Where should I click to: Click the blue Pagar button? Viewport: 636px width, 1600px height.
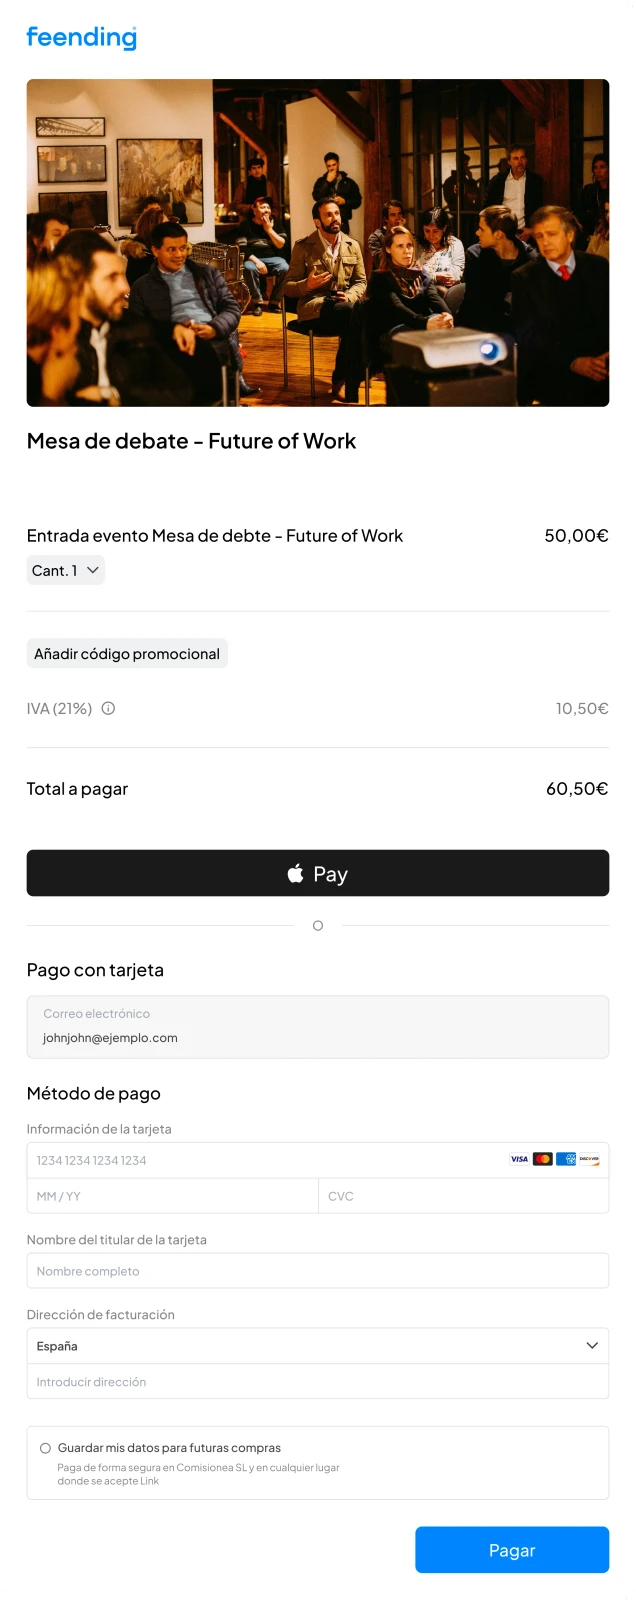512,1550
